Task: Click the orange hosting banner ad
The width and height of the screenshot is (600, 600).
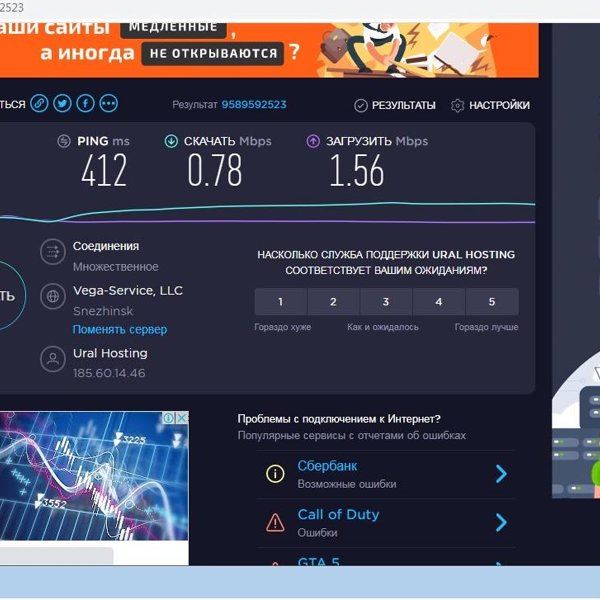Action: 269,50
